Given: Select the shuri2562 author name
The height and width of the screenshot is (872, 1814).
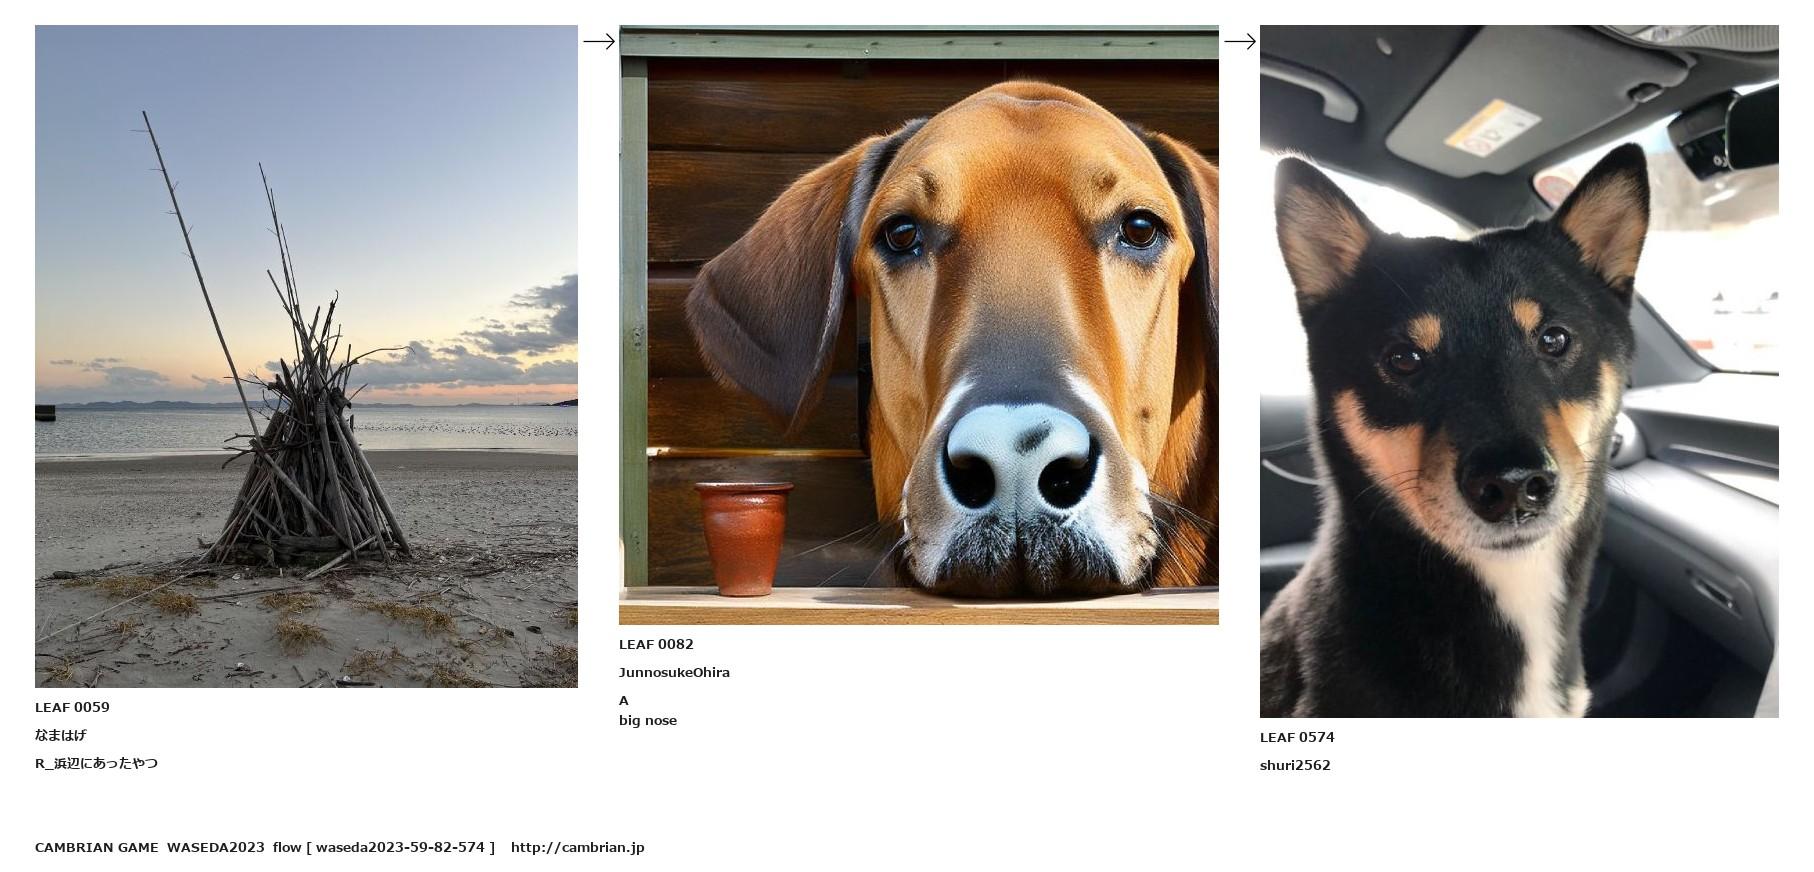Looking at the screenshot, I should 1295,765.
